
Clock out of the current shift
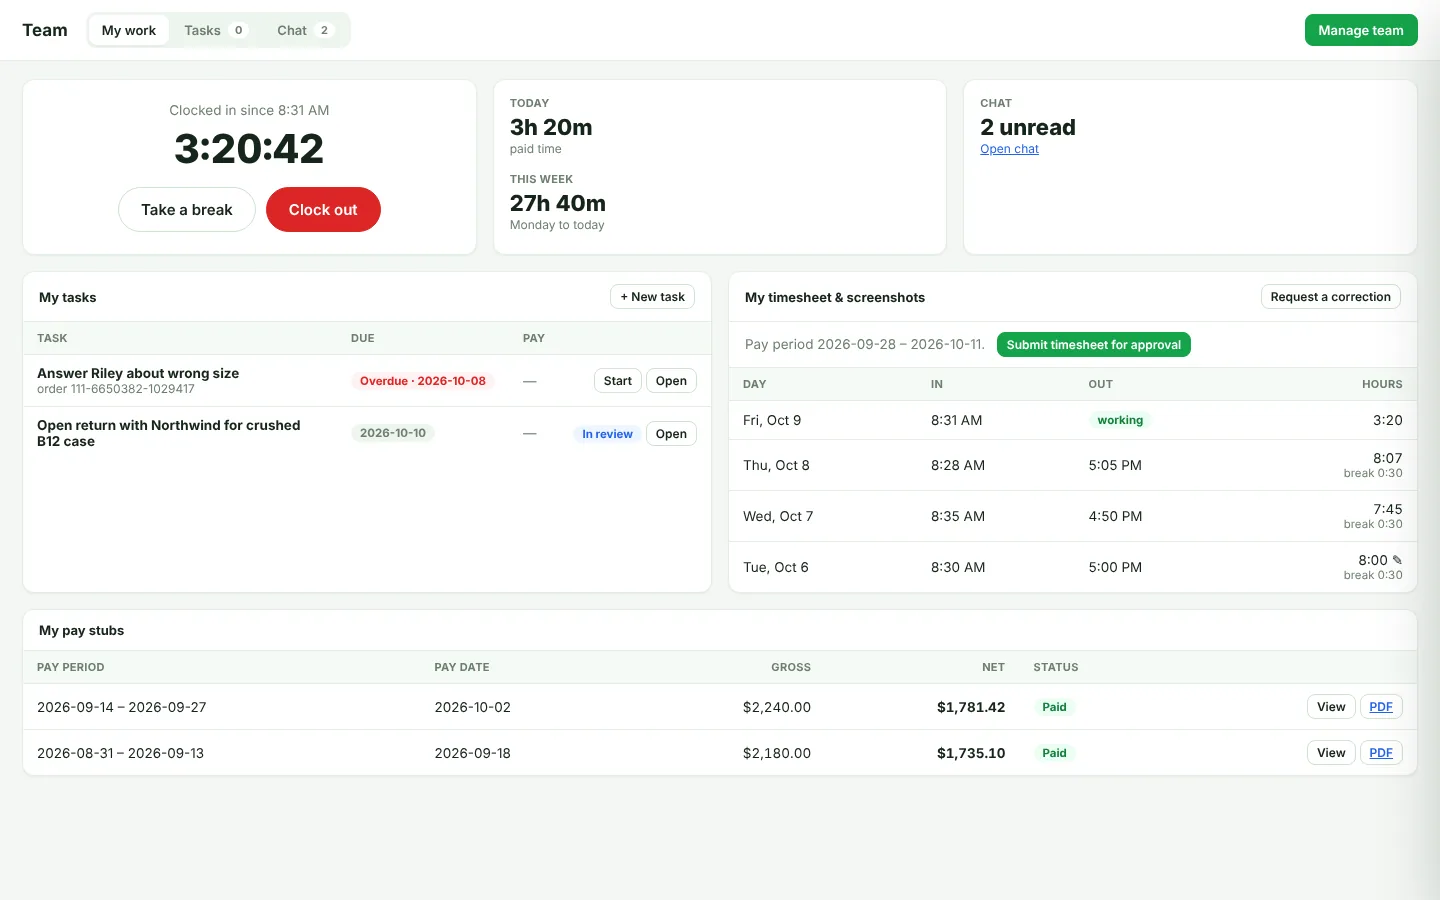click(323, 210)
